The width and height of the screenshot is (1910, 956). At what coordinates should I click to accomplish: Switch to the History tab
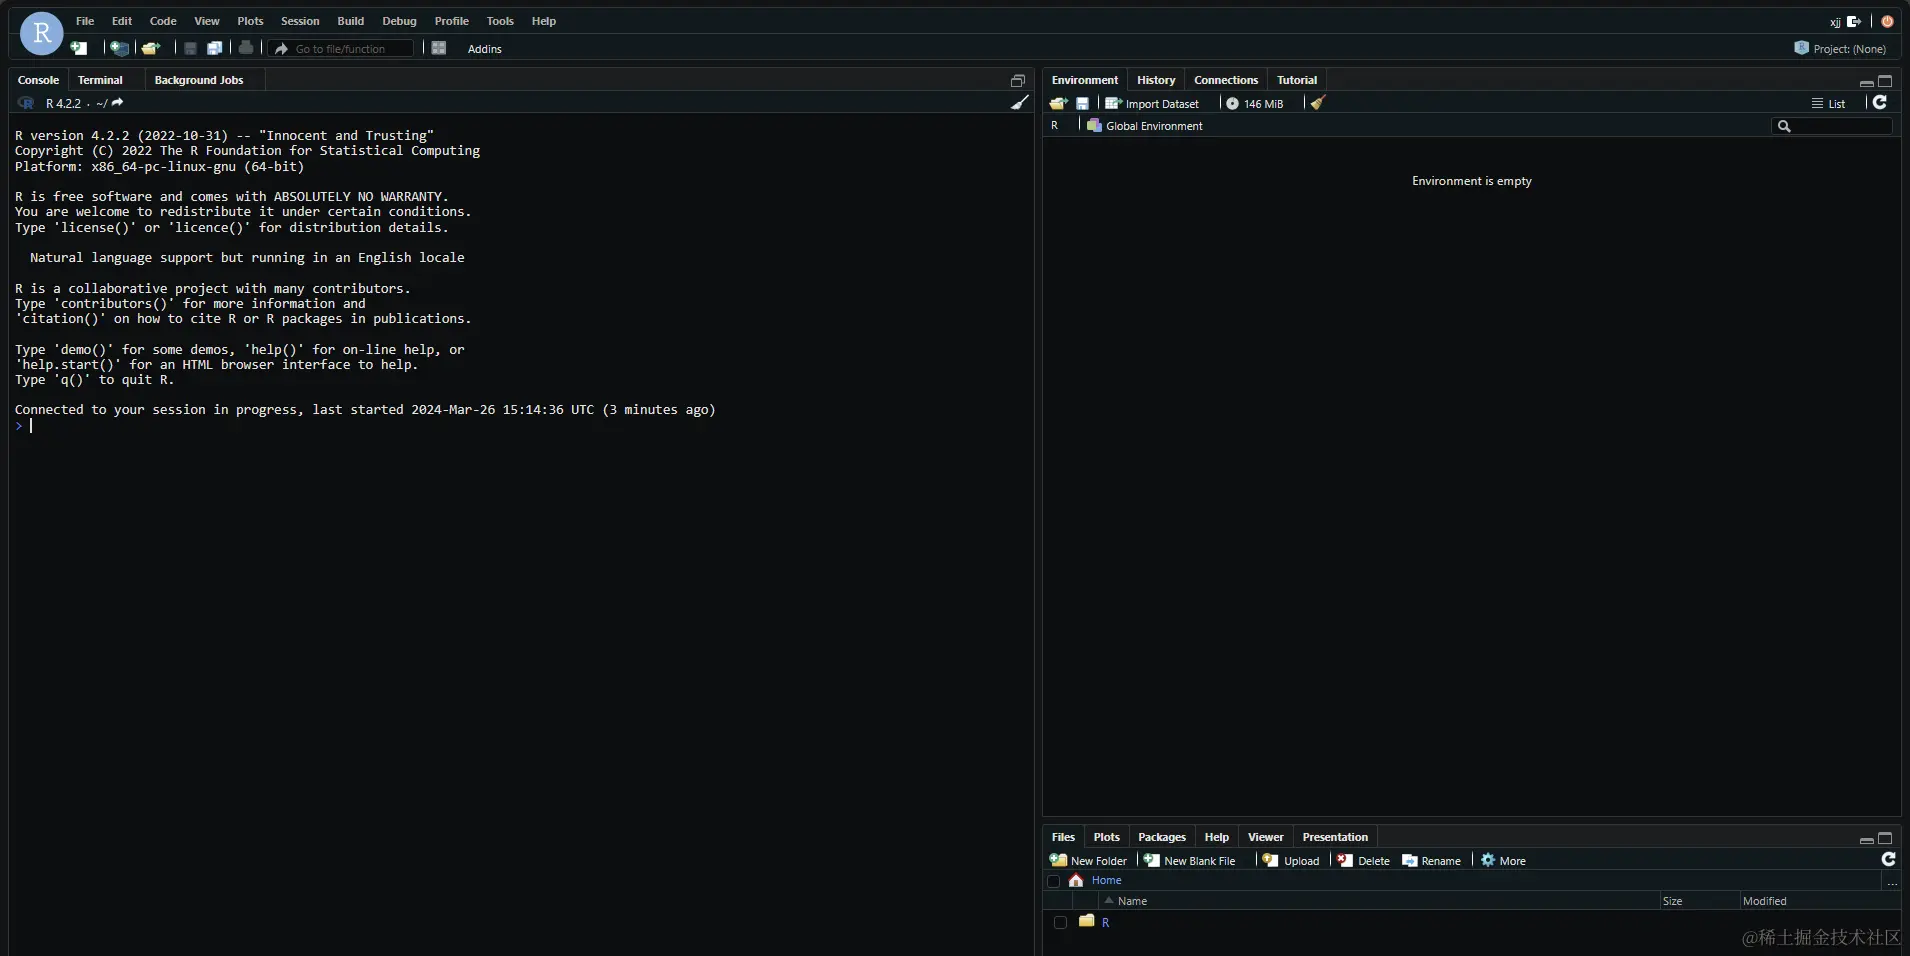(1156, 80)
